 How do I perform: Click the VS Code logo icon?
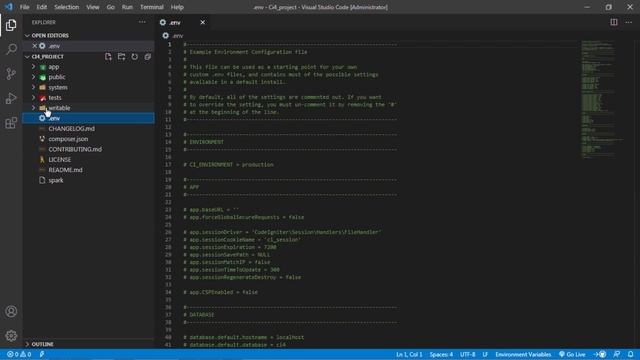tap(9, 7)
